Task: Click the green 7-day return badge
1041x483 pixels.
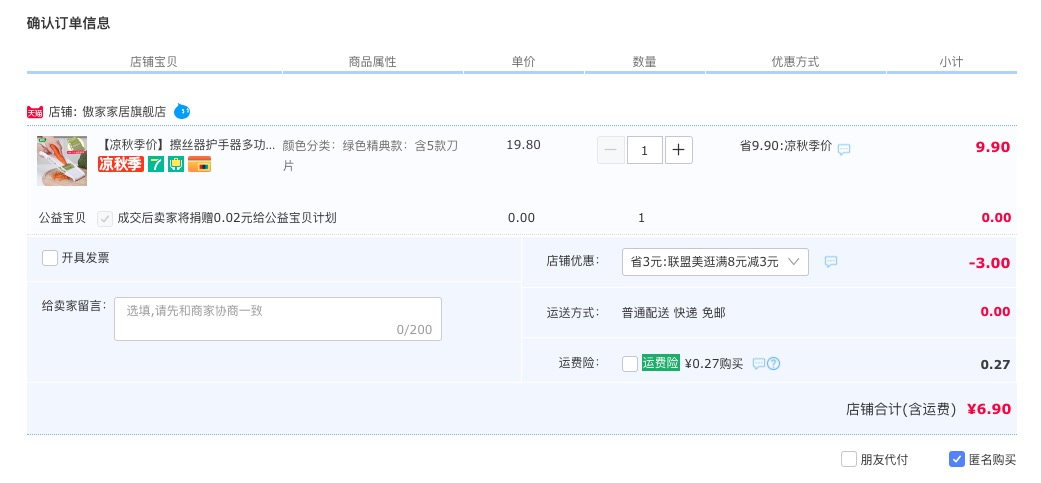Action: (x=156, y=164)
